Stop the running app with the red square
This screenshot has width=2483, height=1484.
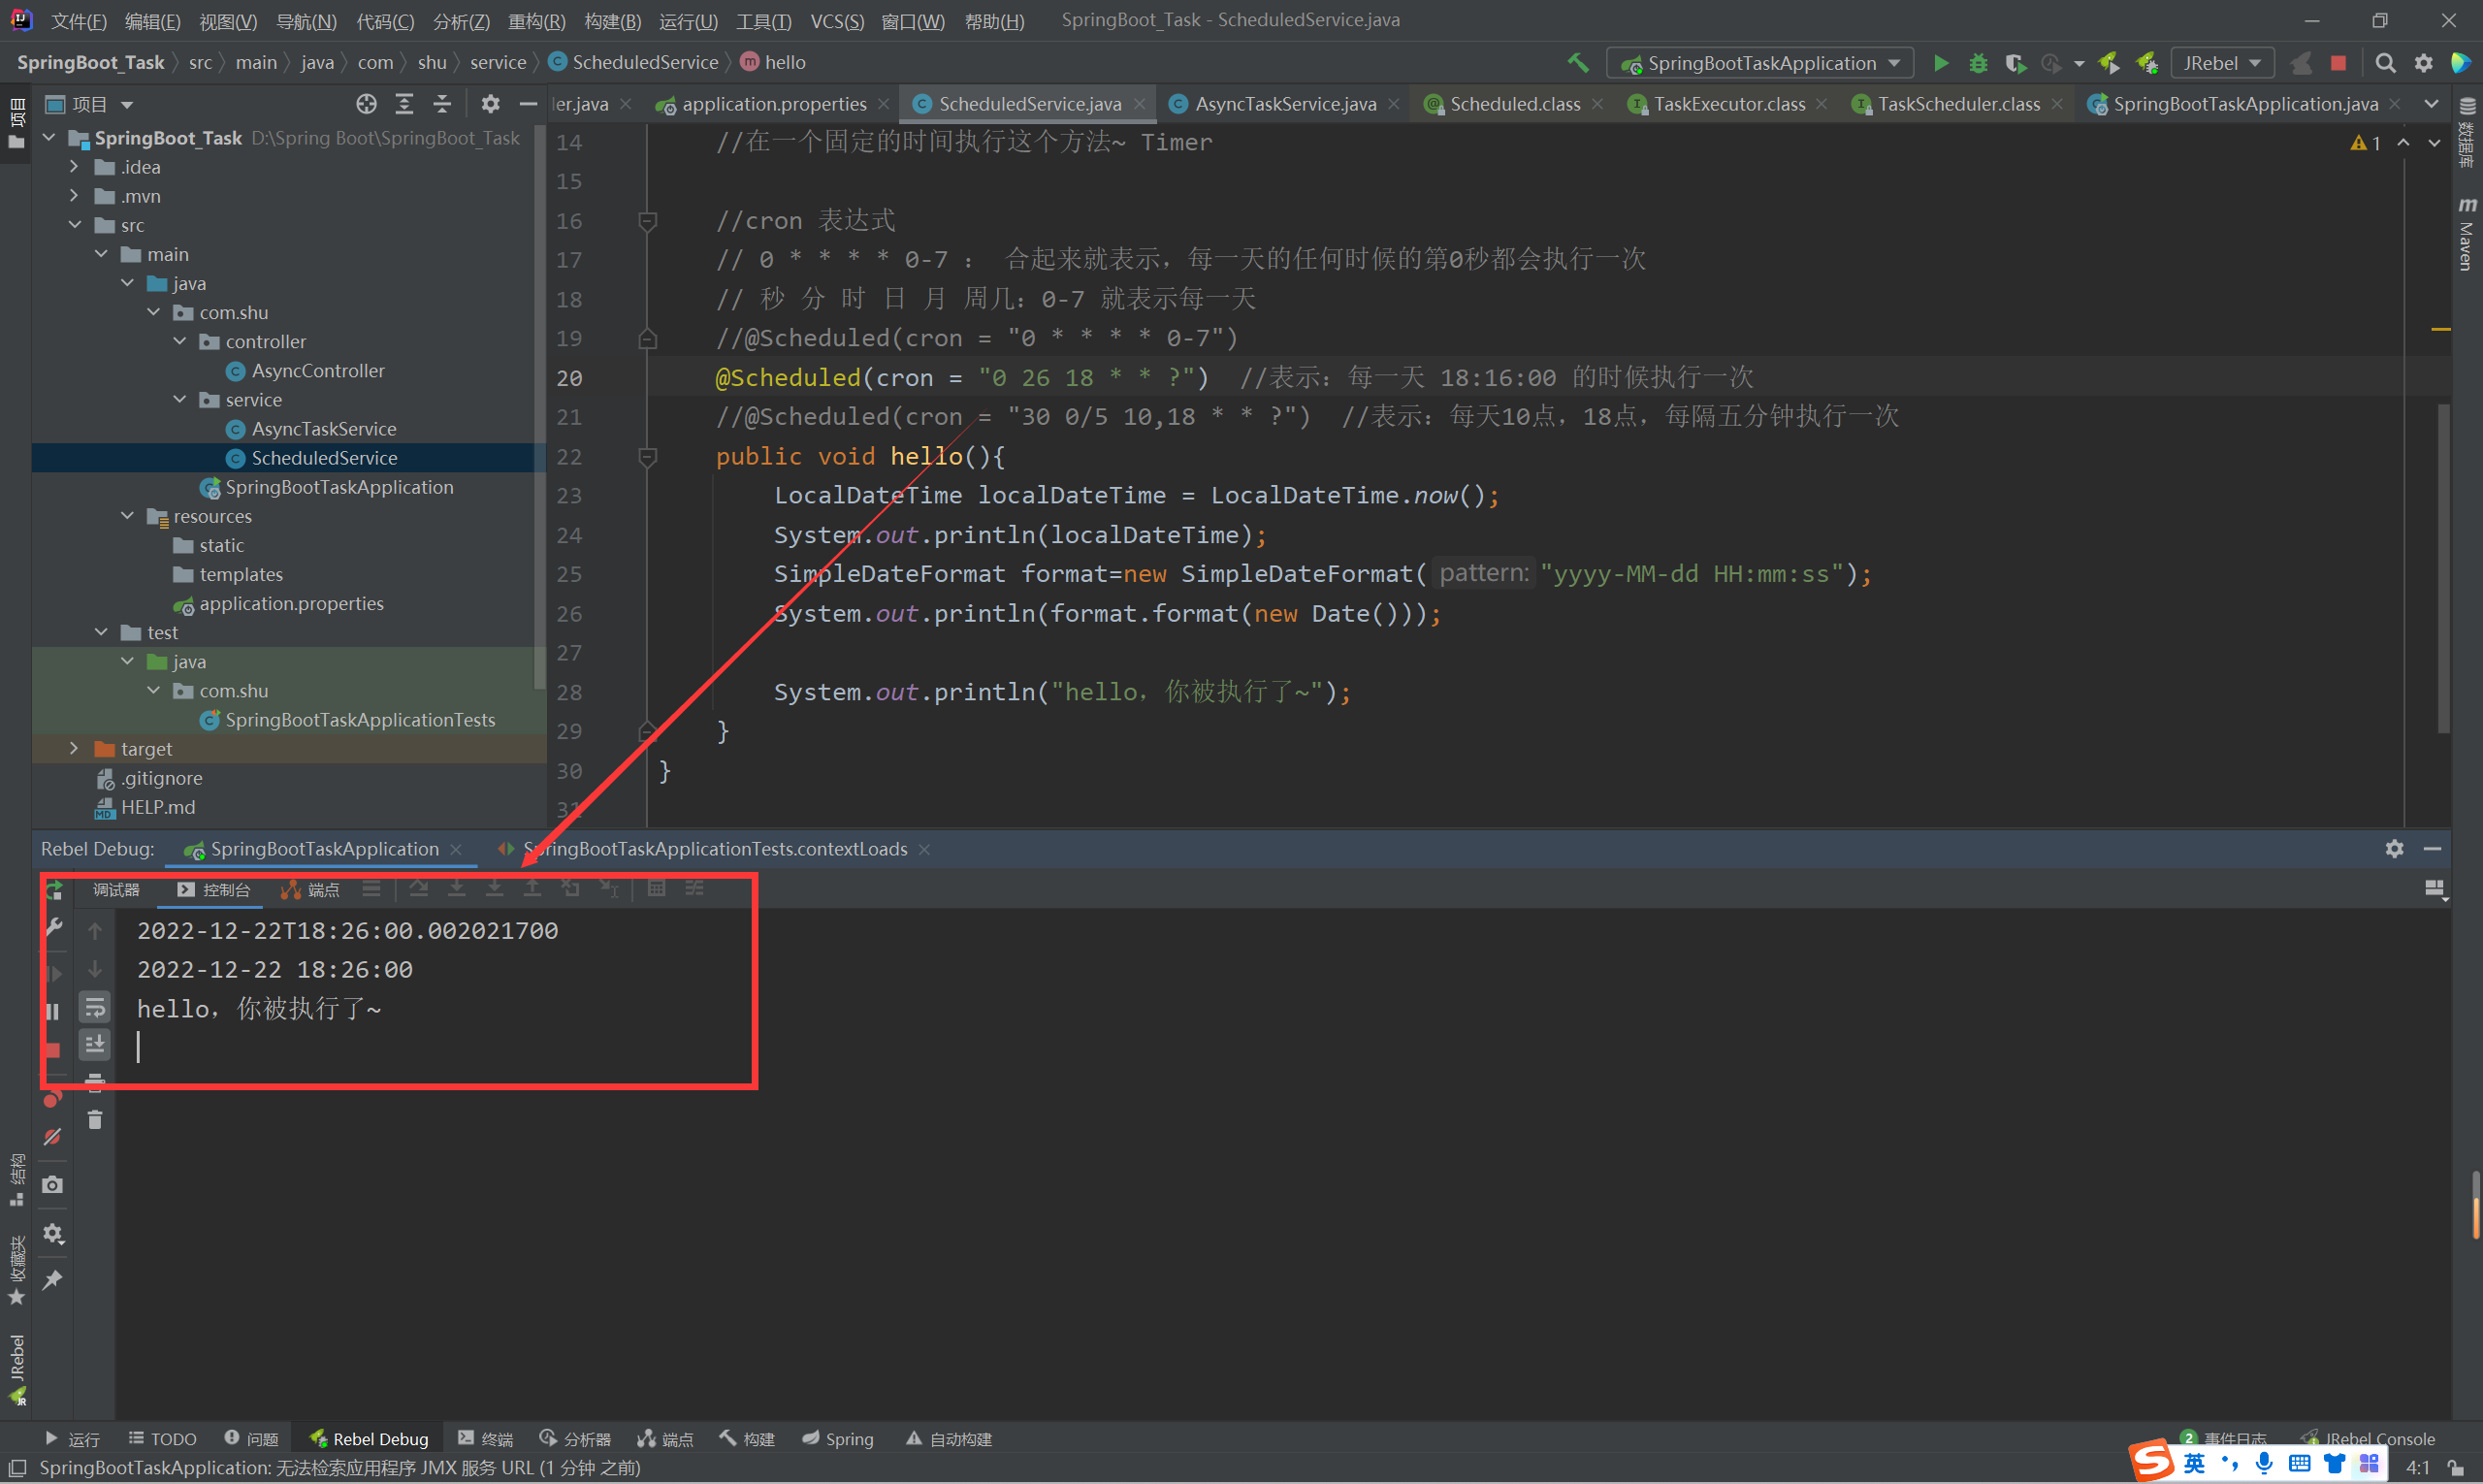2337,63
